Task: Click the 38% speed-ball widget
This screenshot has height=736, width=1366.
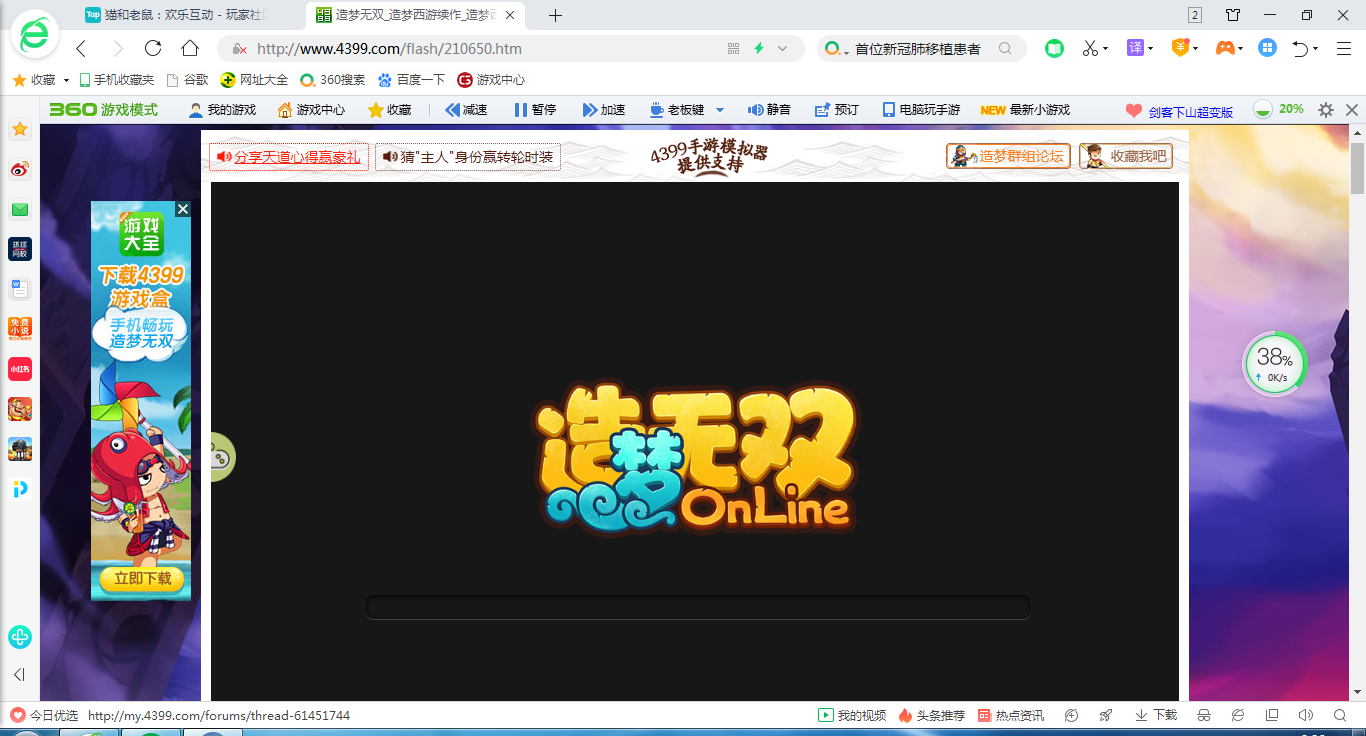Action: click(1275, 364)
